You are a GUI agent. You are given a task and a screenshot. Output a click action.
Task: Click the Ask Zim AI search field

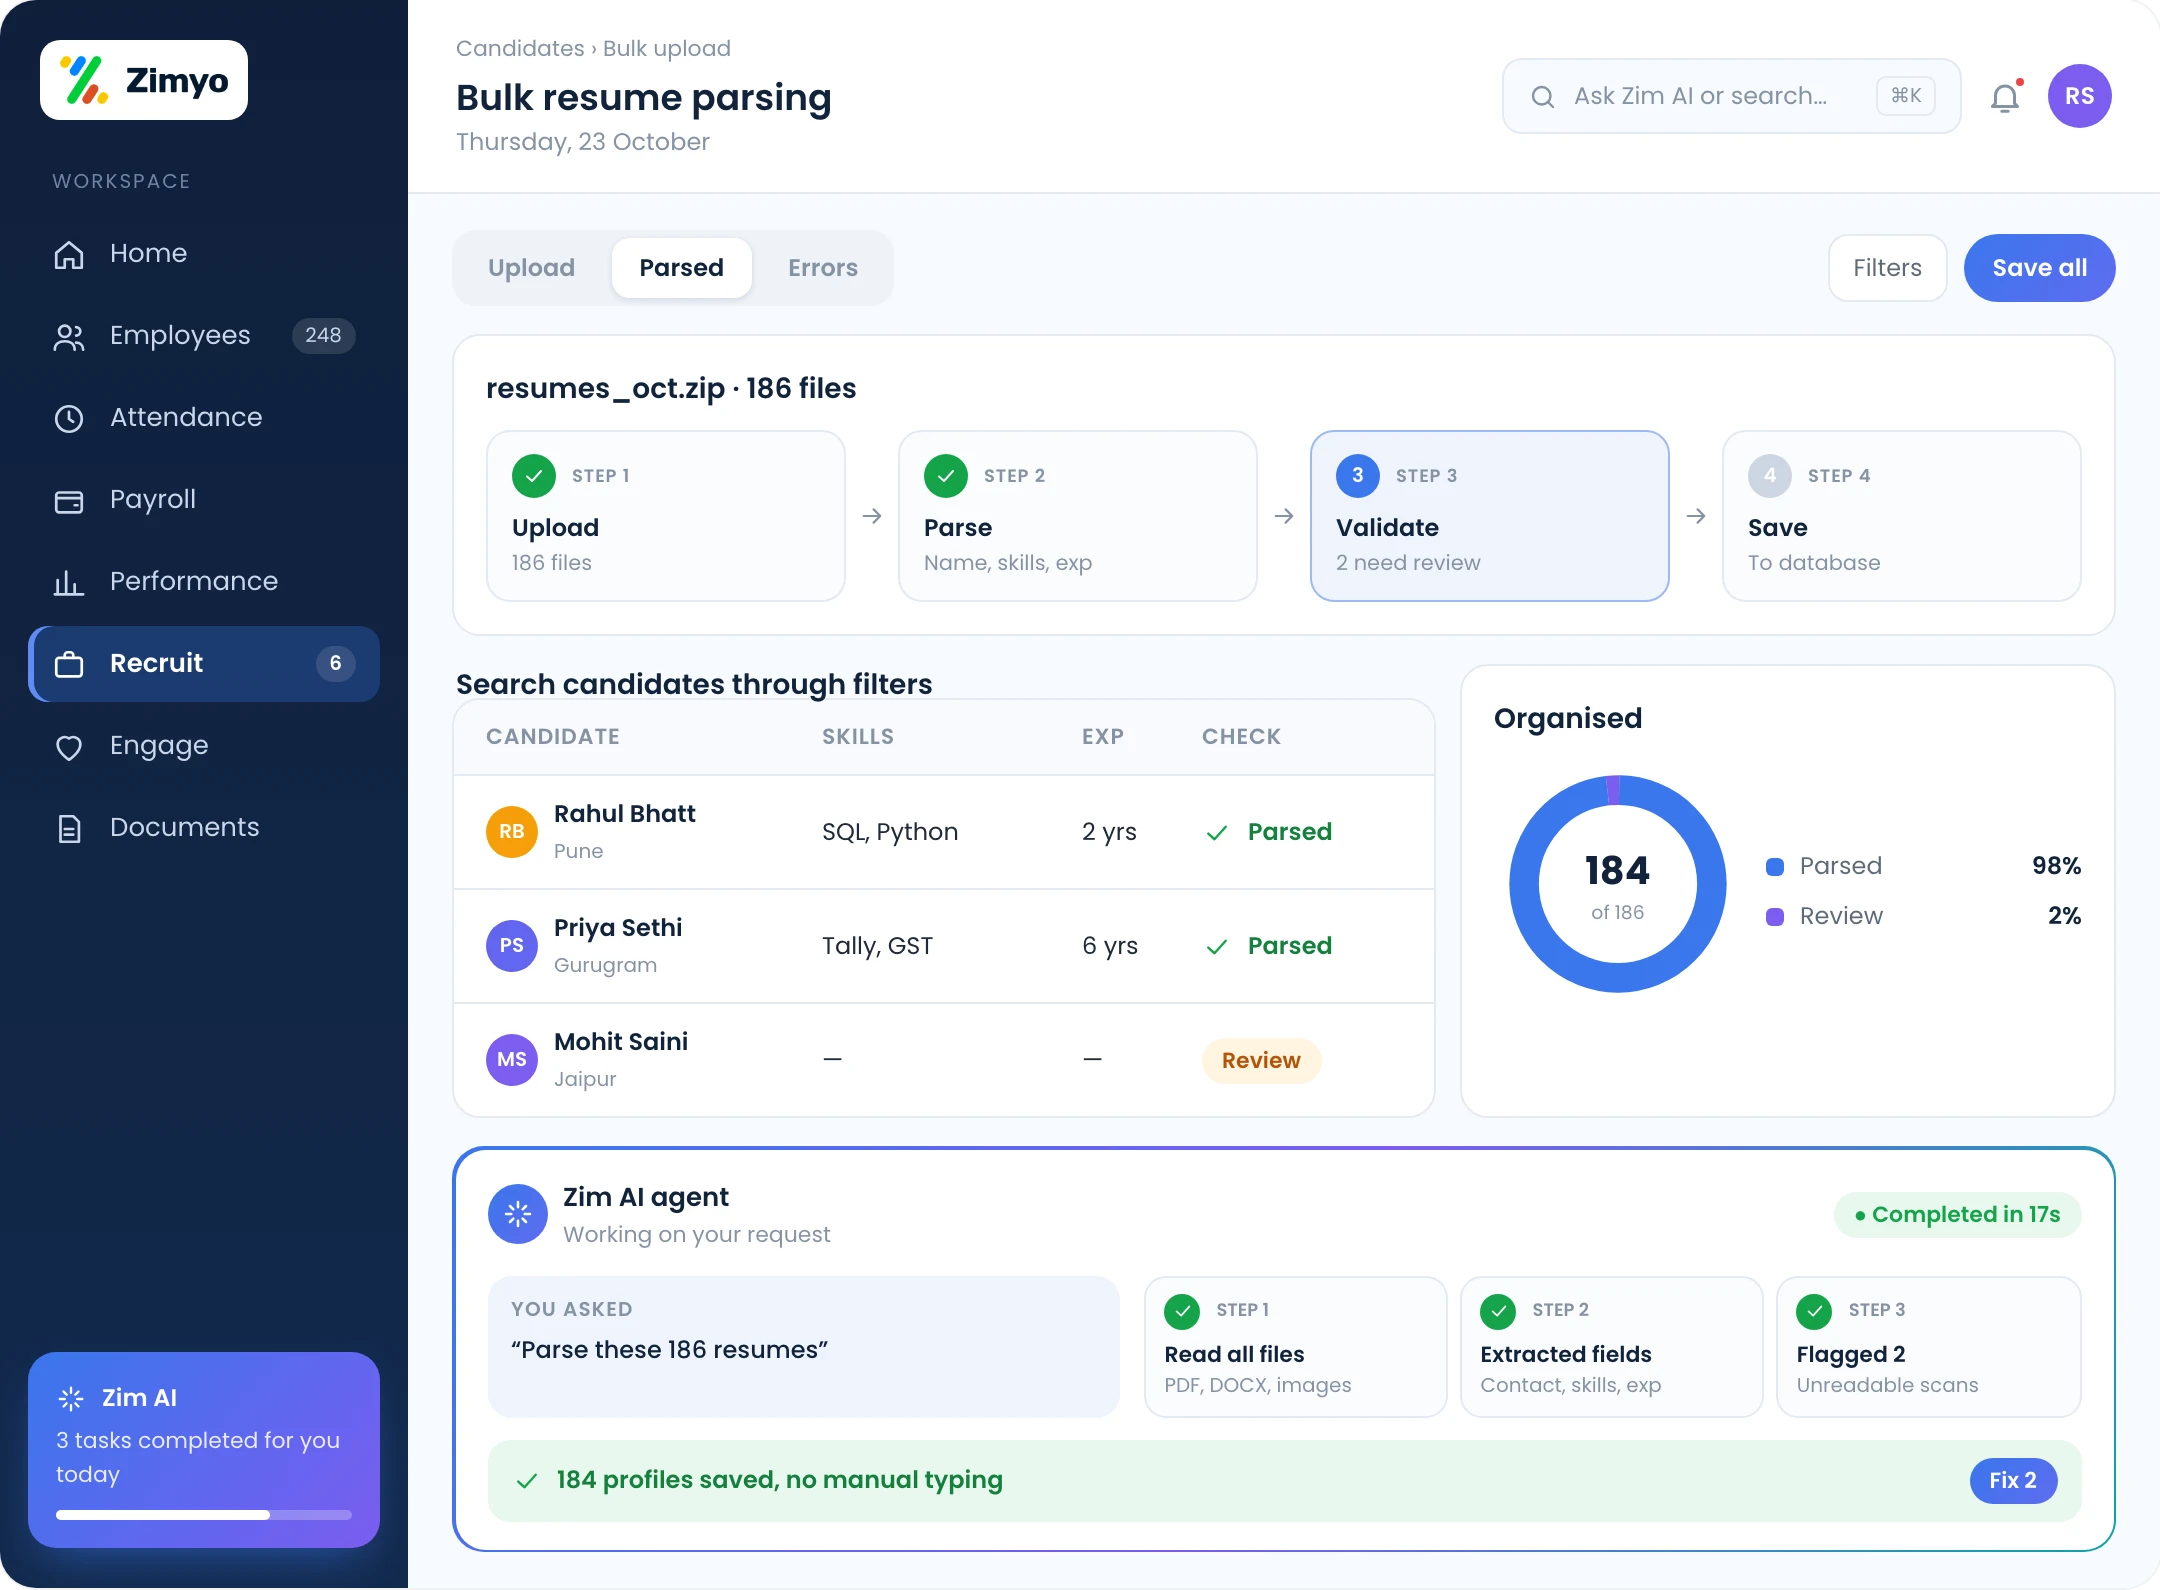(1731, 96)
